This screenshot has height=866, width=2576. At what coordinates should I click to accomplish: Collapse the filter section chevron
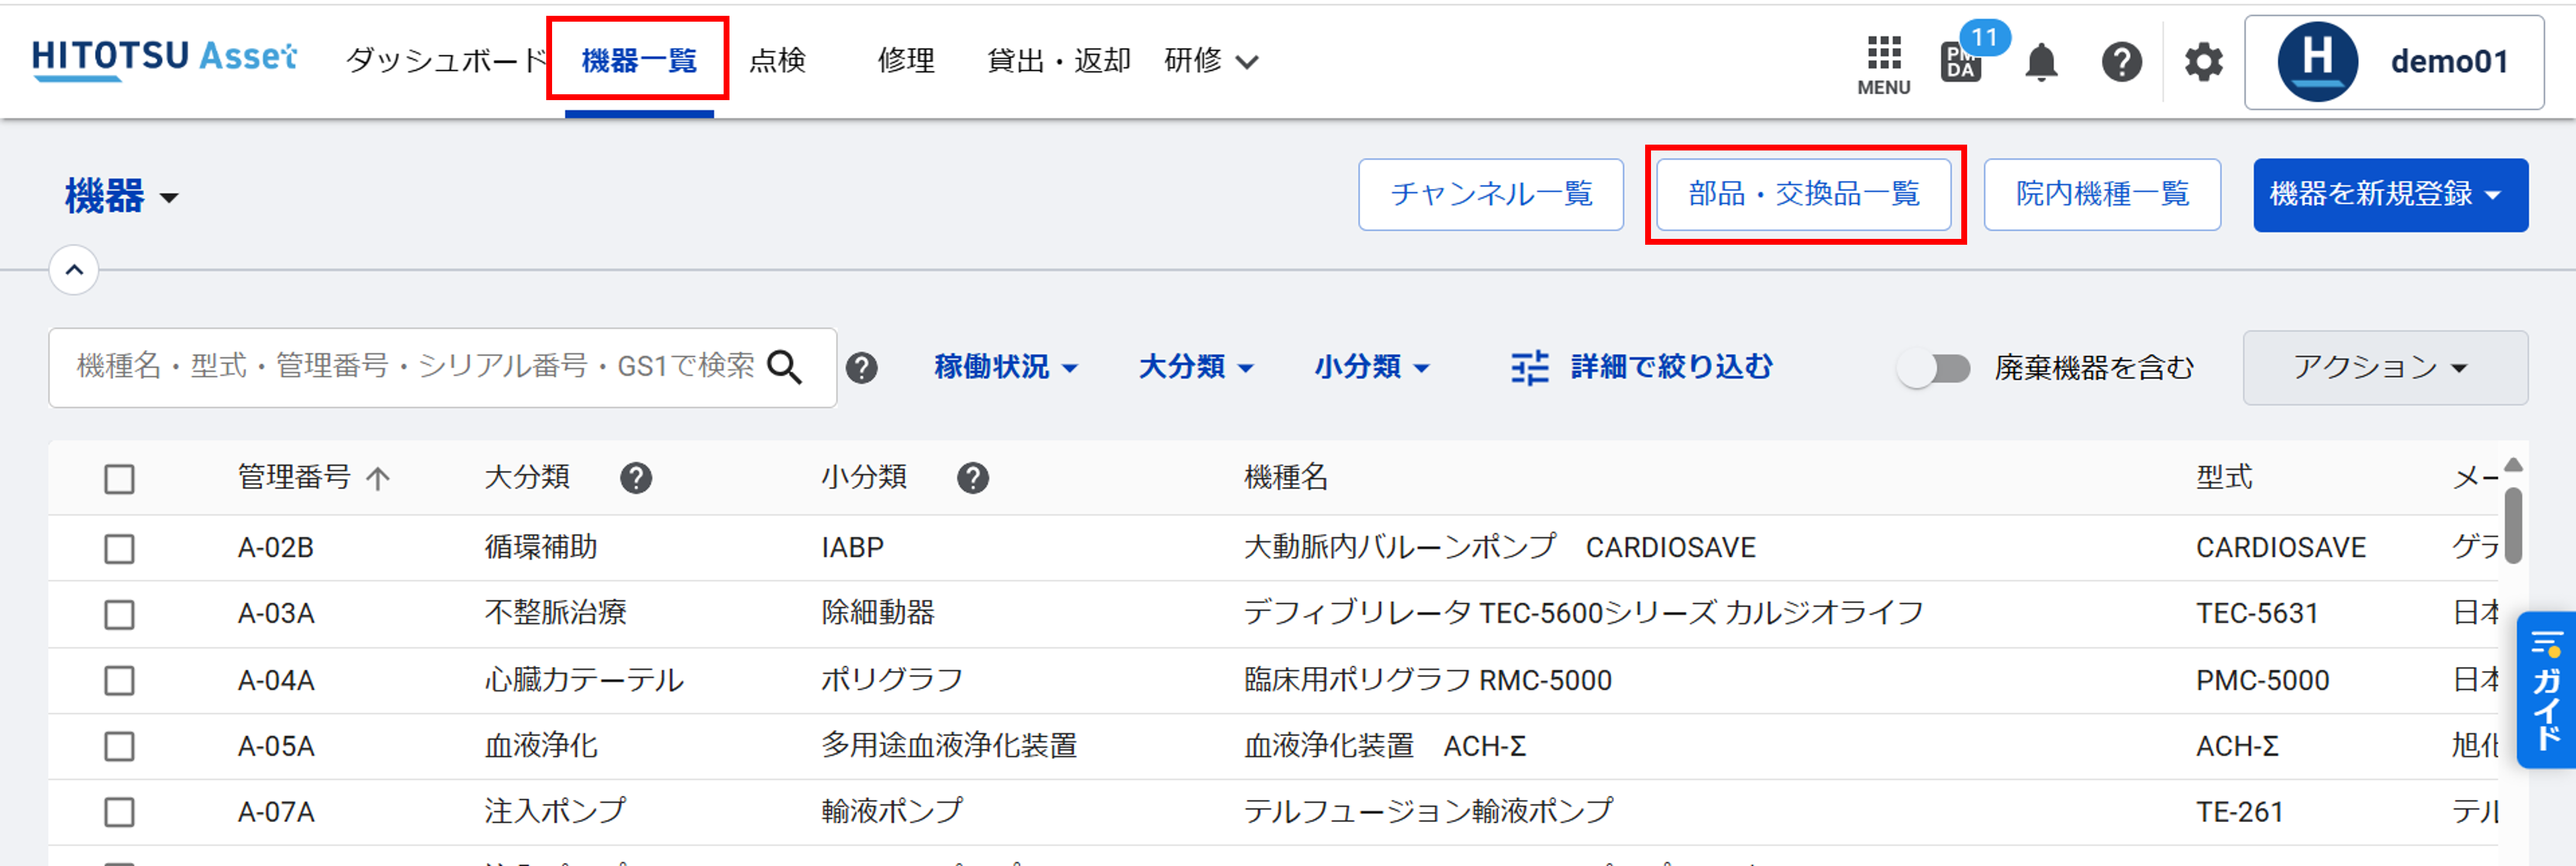coord(74,270)
